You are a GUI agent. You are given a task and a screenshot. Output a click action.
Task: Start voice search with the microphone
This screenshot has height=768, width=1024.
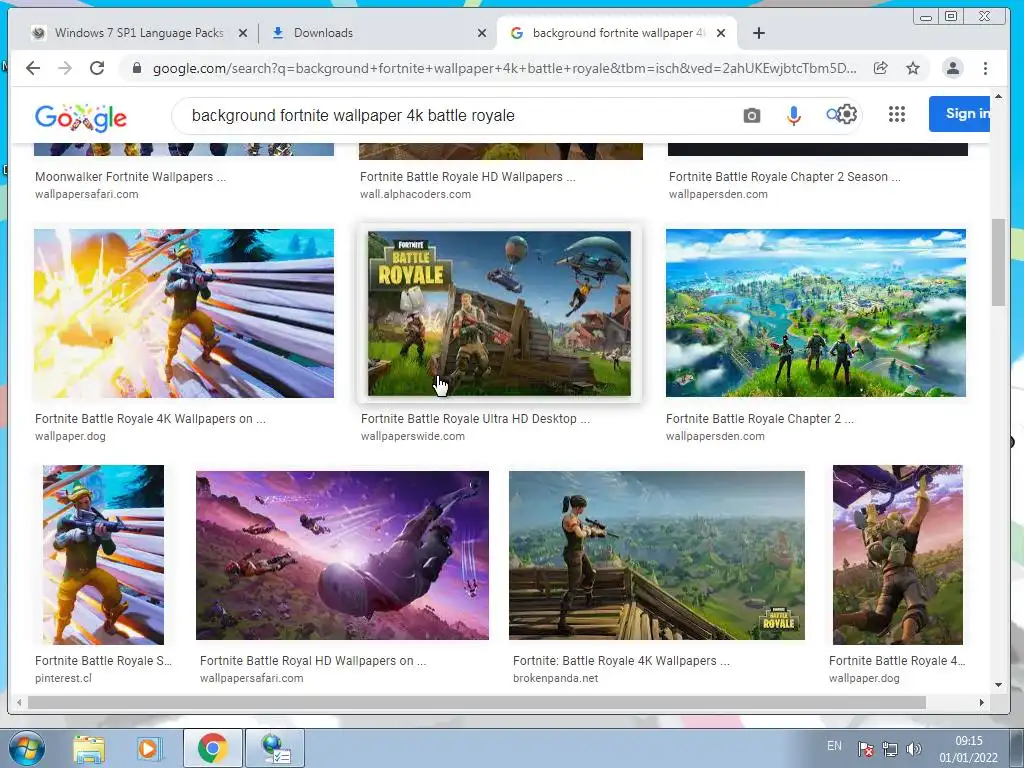point(793,116)
